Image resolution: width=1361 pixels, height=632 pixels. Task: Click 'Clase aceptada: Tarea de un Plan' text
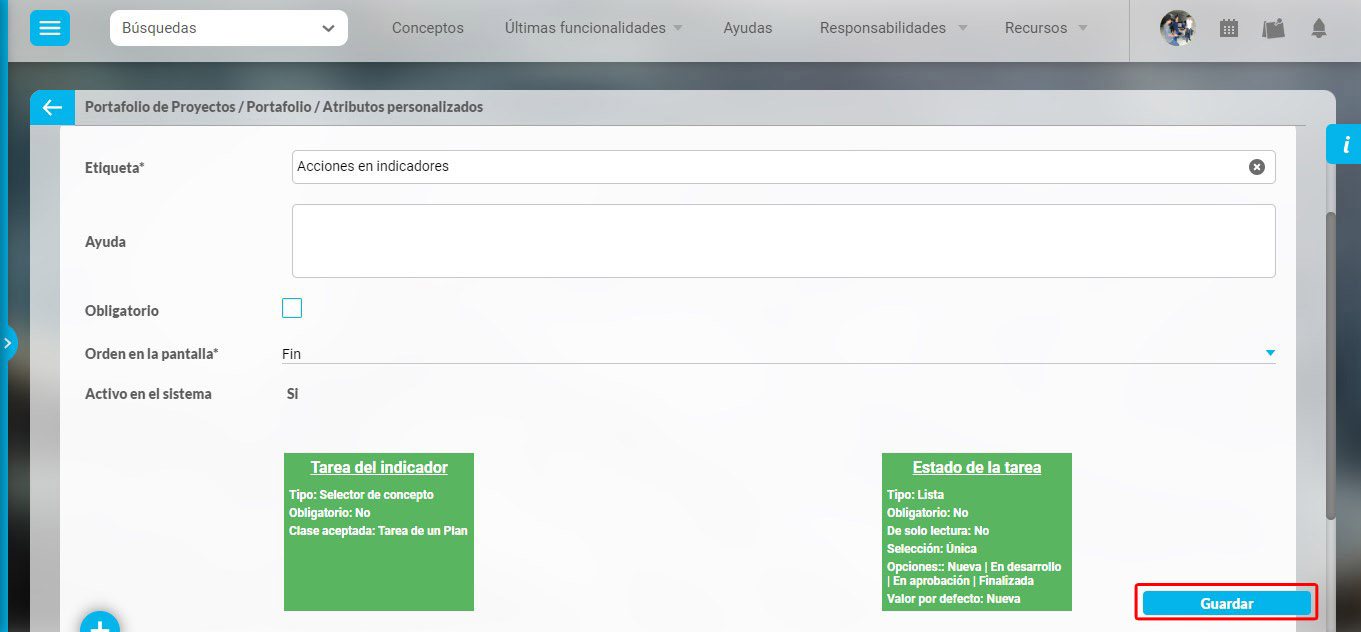(x=378, y=531)
